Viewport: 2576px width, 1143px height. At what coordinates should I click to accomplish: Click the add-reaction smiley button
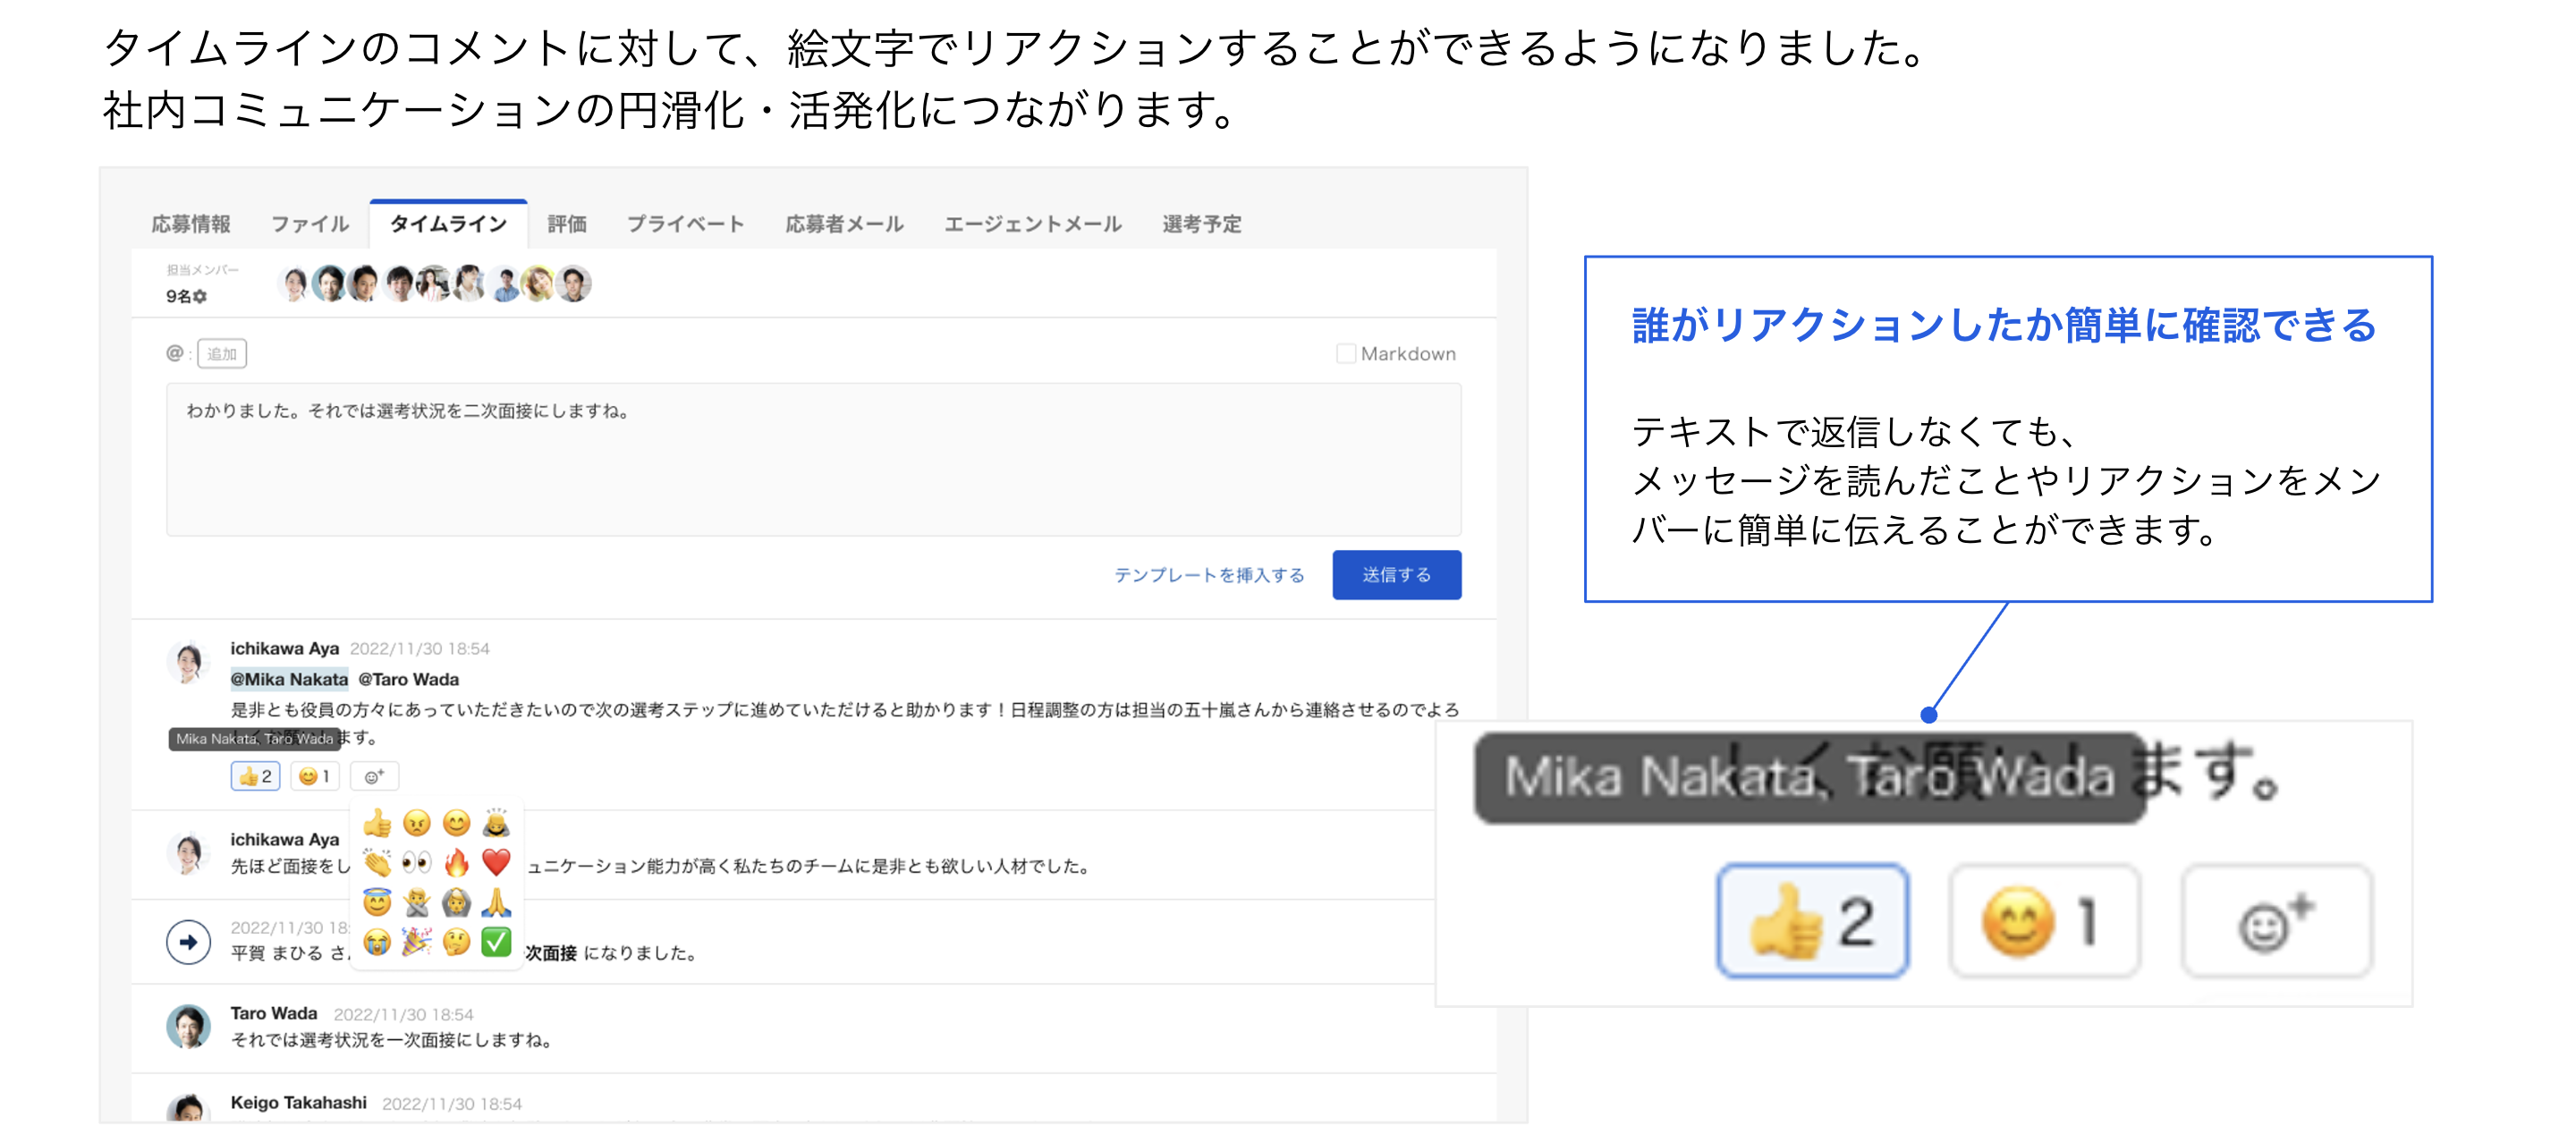click(374, 776)
